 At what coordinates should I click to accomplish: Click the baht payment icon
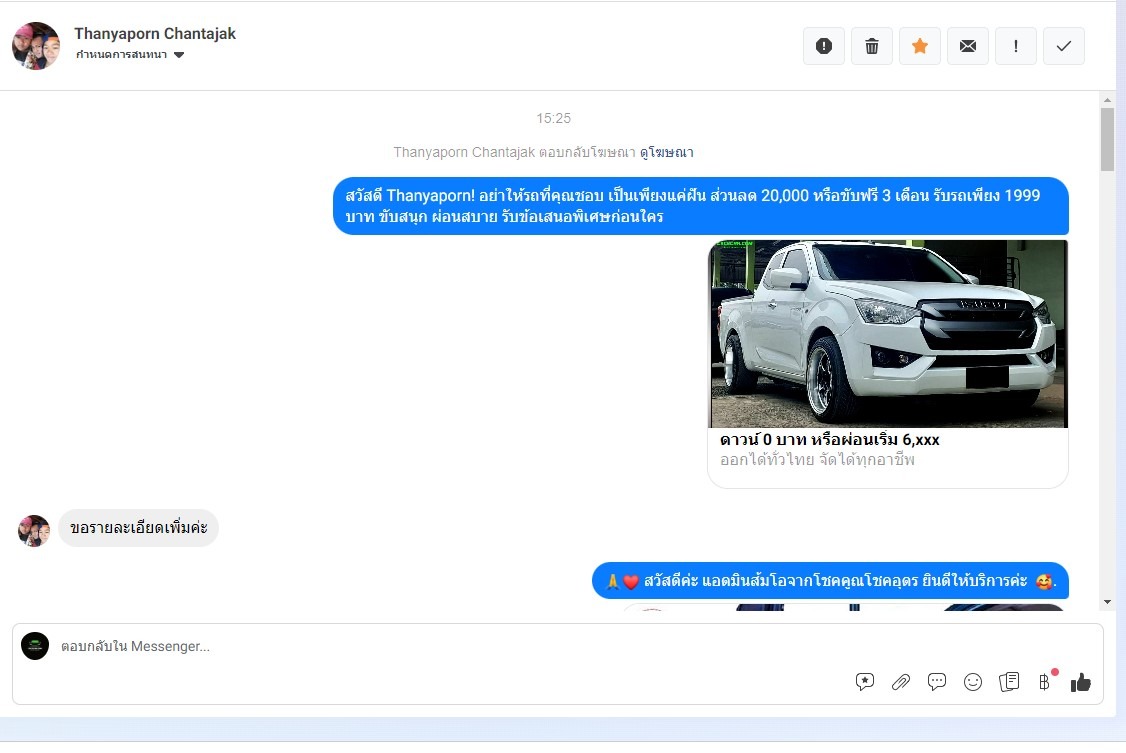(x=1044, y=682)
